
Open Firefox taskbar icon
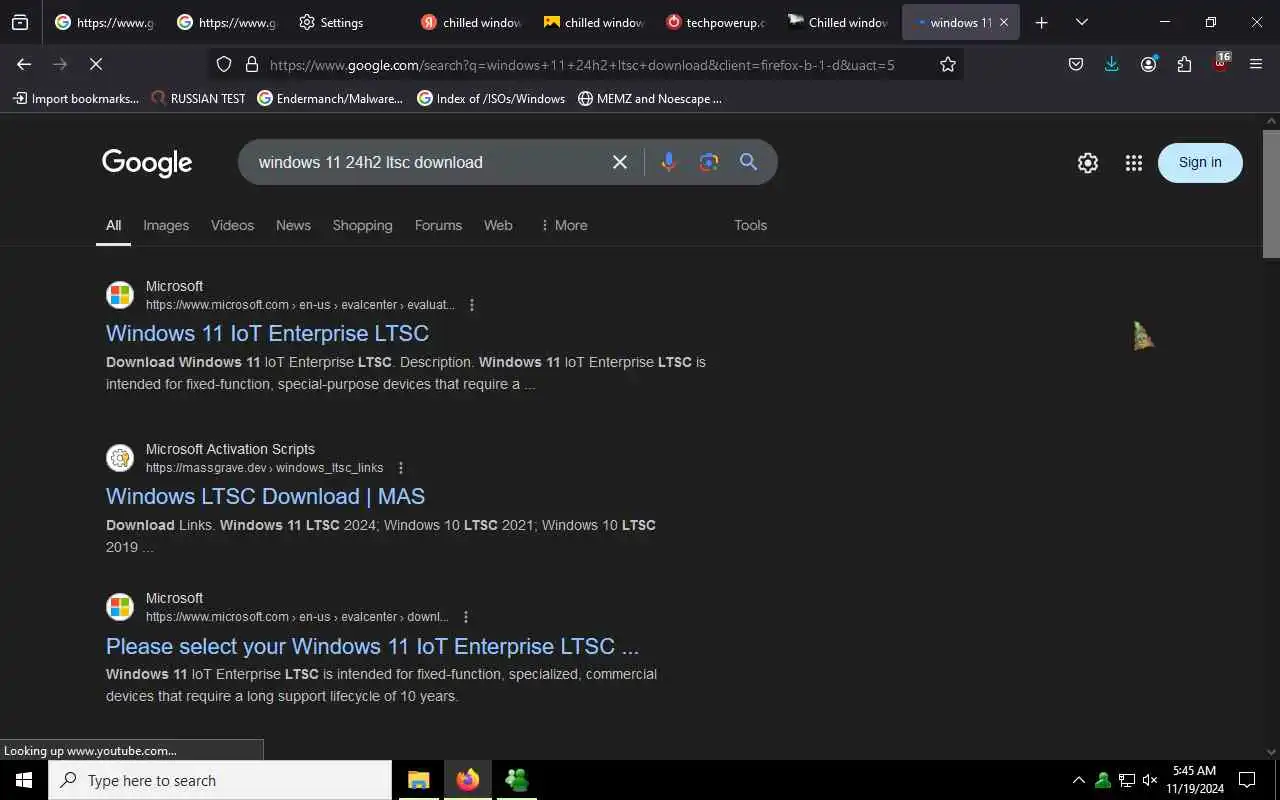pos(468,780)
